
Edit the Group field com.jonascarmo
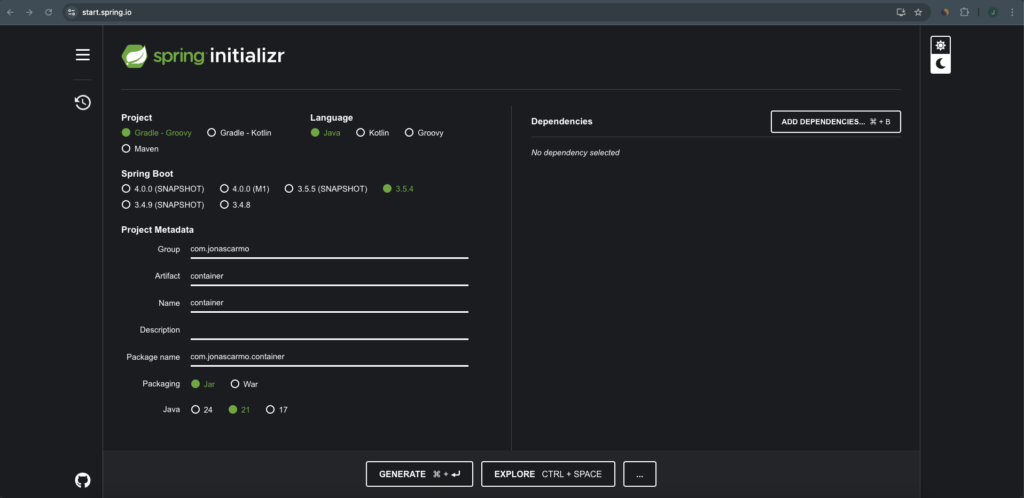329,249
